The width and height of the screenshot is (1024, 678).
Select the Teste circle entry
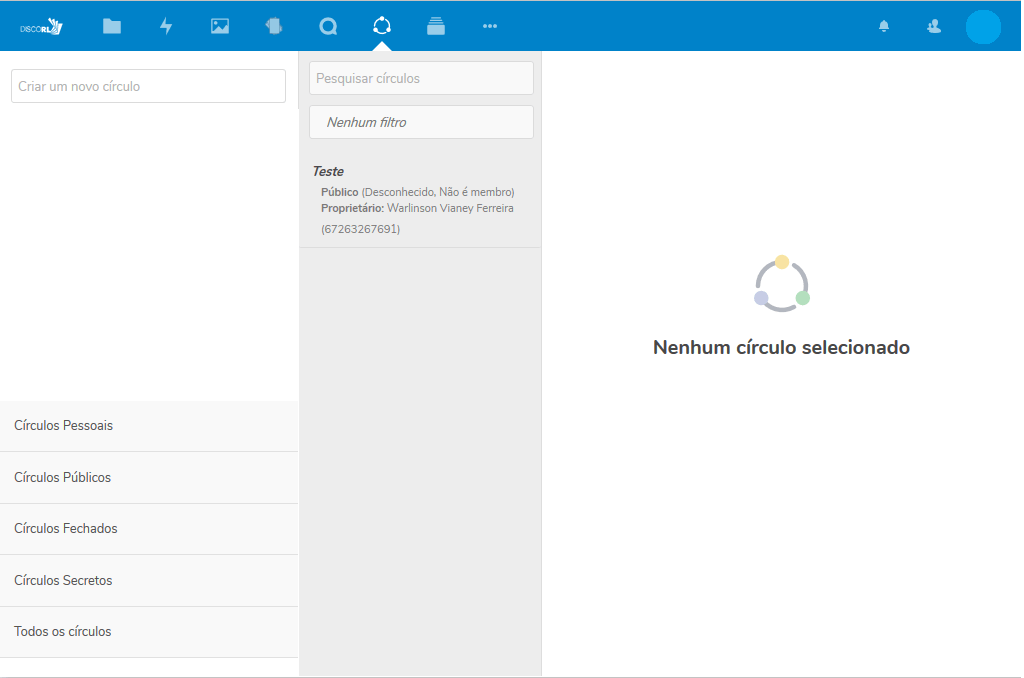point(420,199)
